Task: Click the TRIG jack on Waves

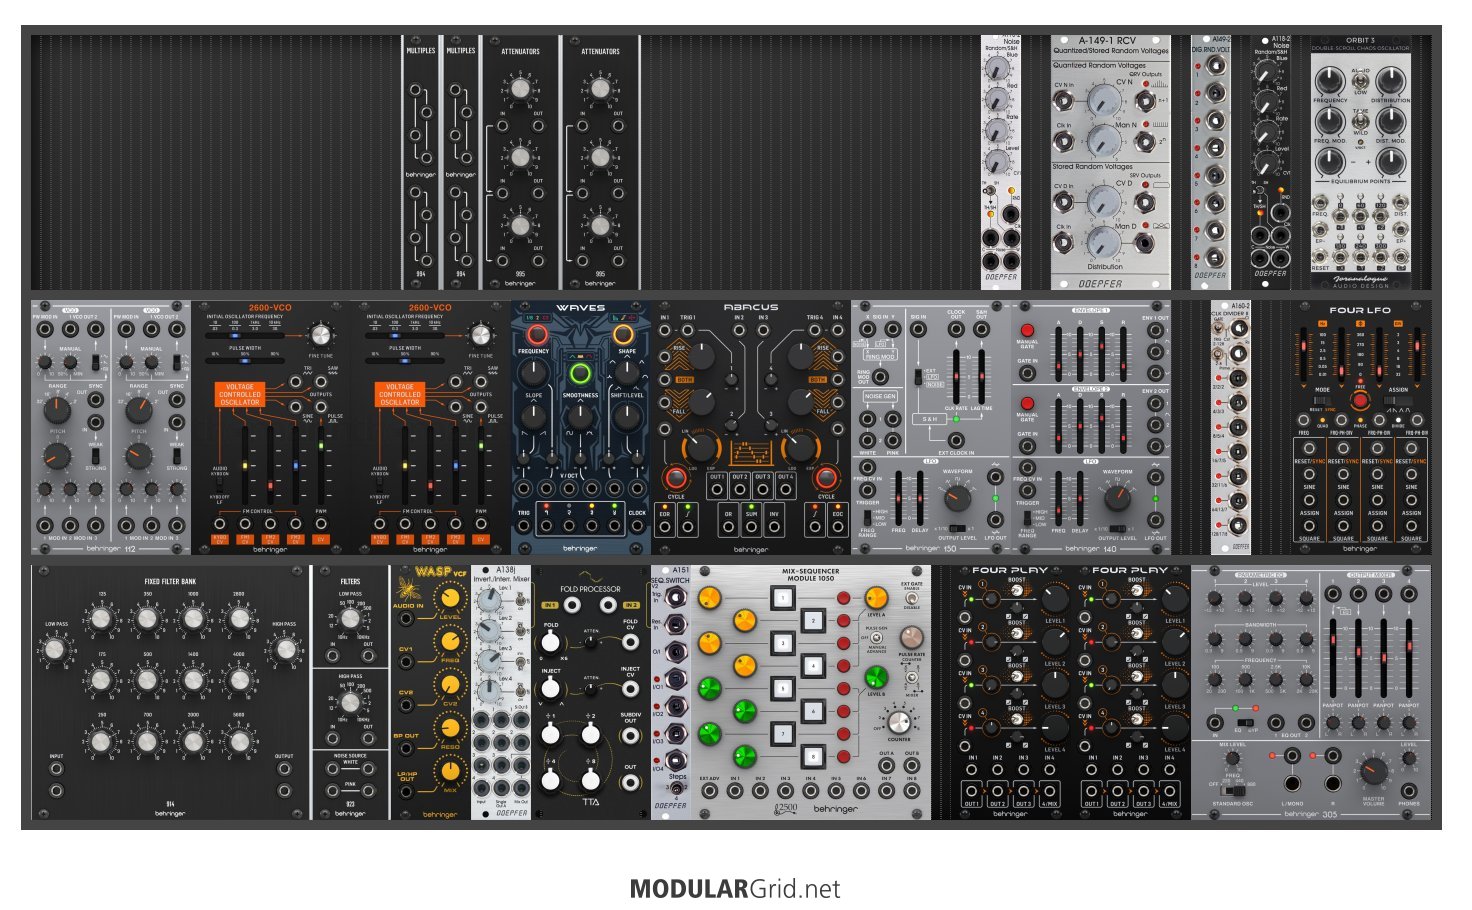Action: 524,526
